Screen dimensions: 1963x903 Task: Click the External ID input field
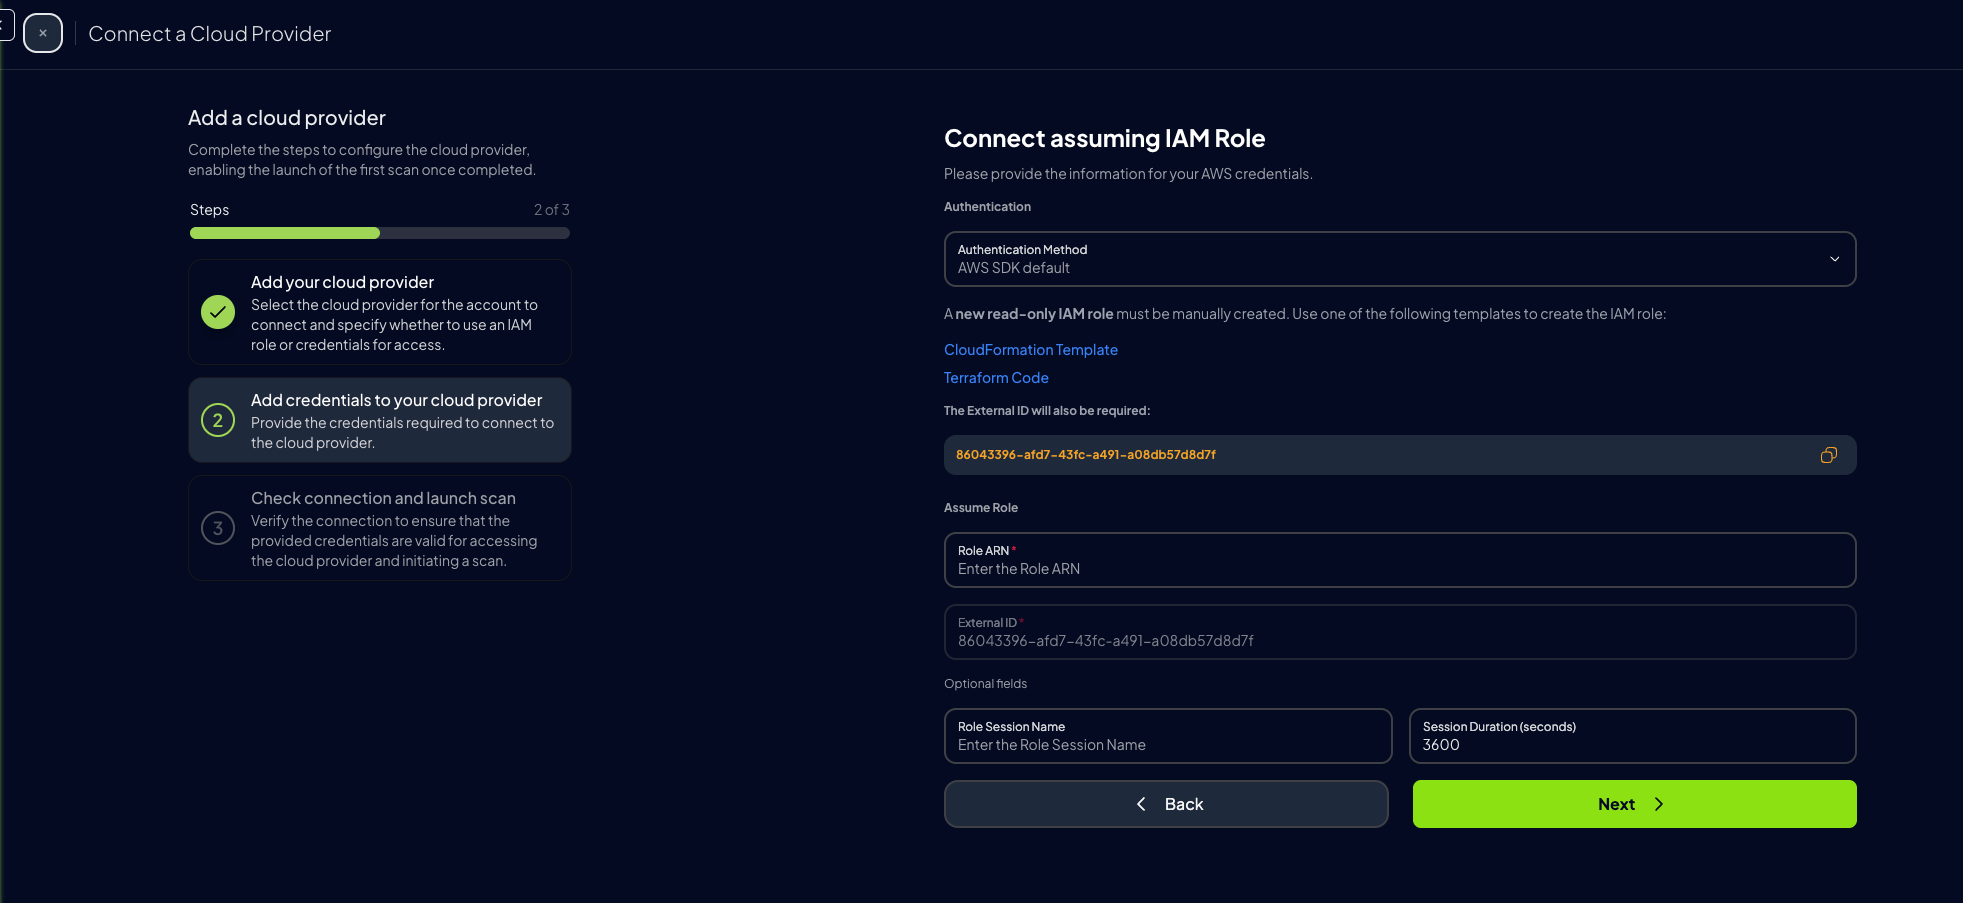(1400, 632)
